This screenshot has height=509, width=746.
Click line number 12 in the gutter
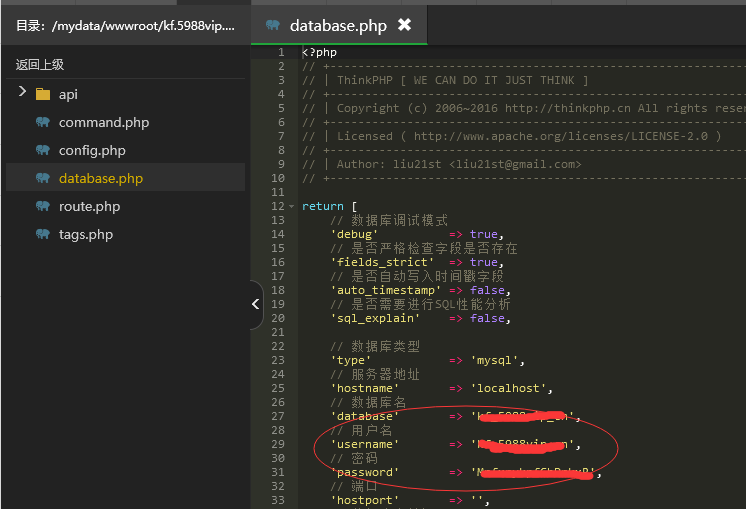click(x=278, y=206)
